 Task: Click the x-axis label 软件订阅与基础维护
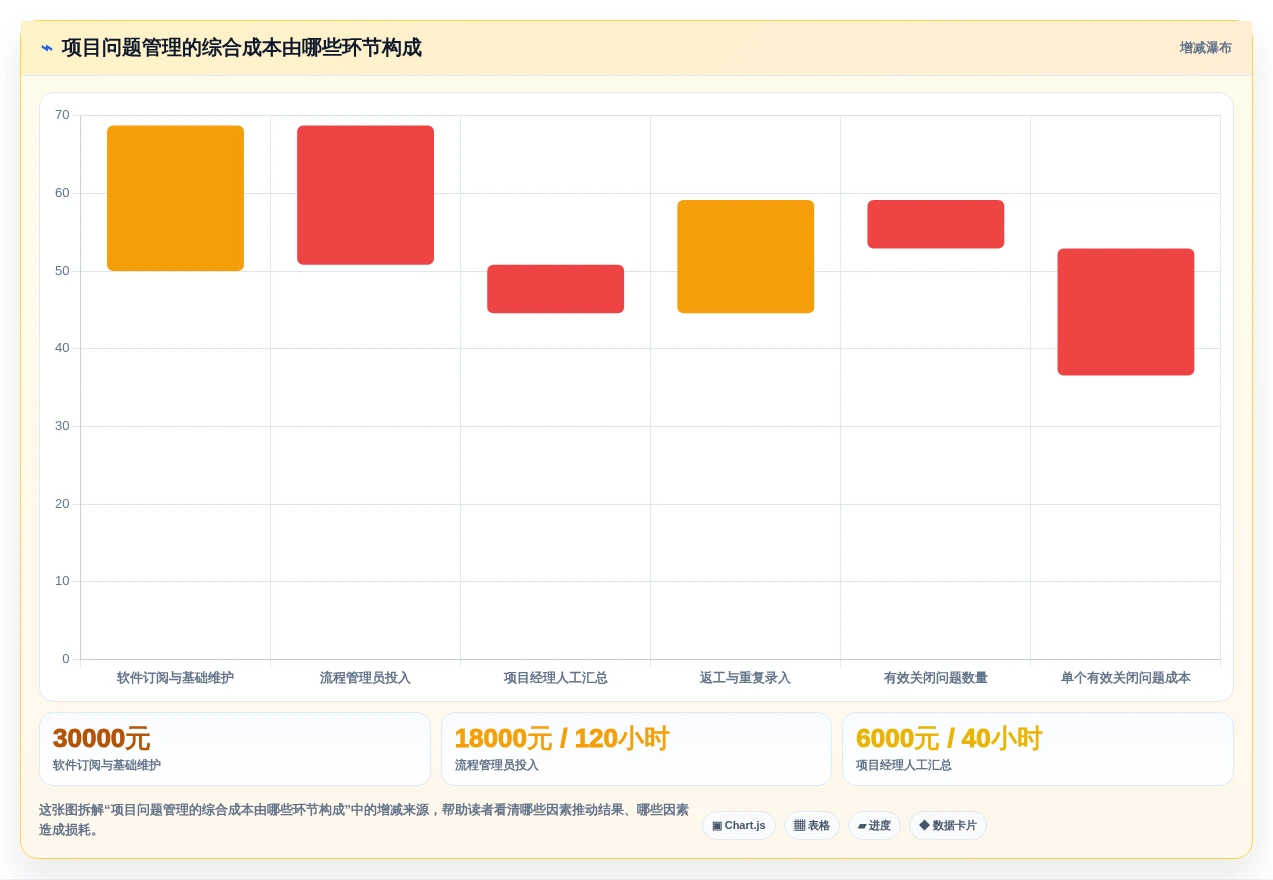coord(175,678)
